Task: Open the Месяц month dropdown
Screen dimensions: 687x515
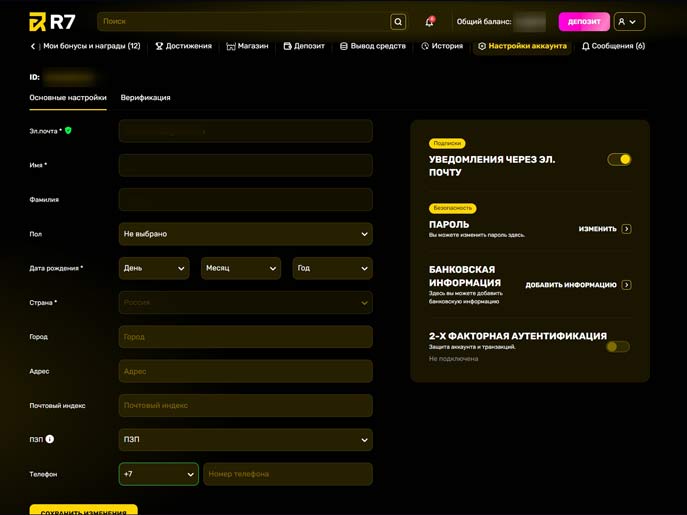Action: (241, 268)
